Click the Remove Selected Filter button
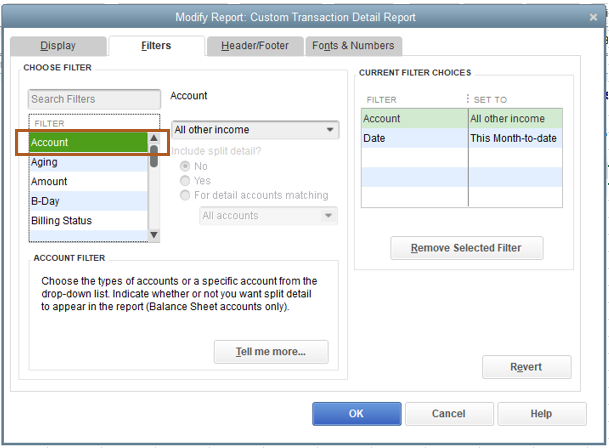Image resolution: width=609 pixels, height=448 pixels. point(468,248)
